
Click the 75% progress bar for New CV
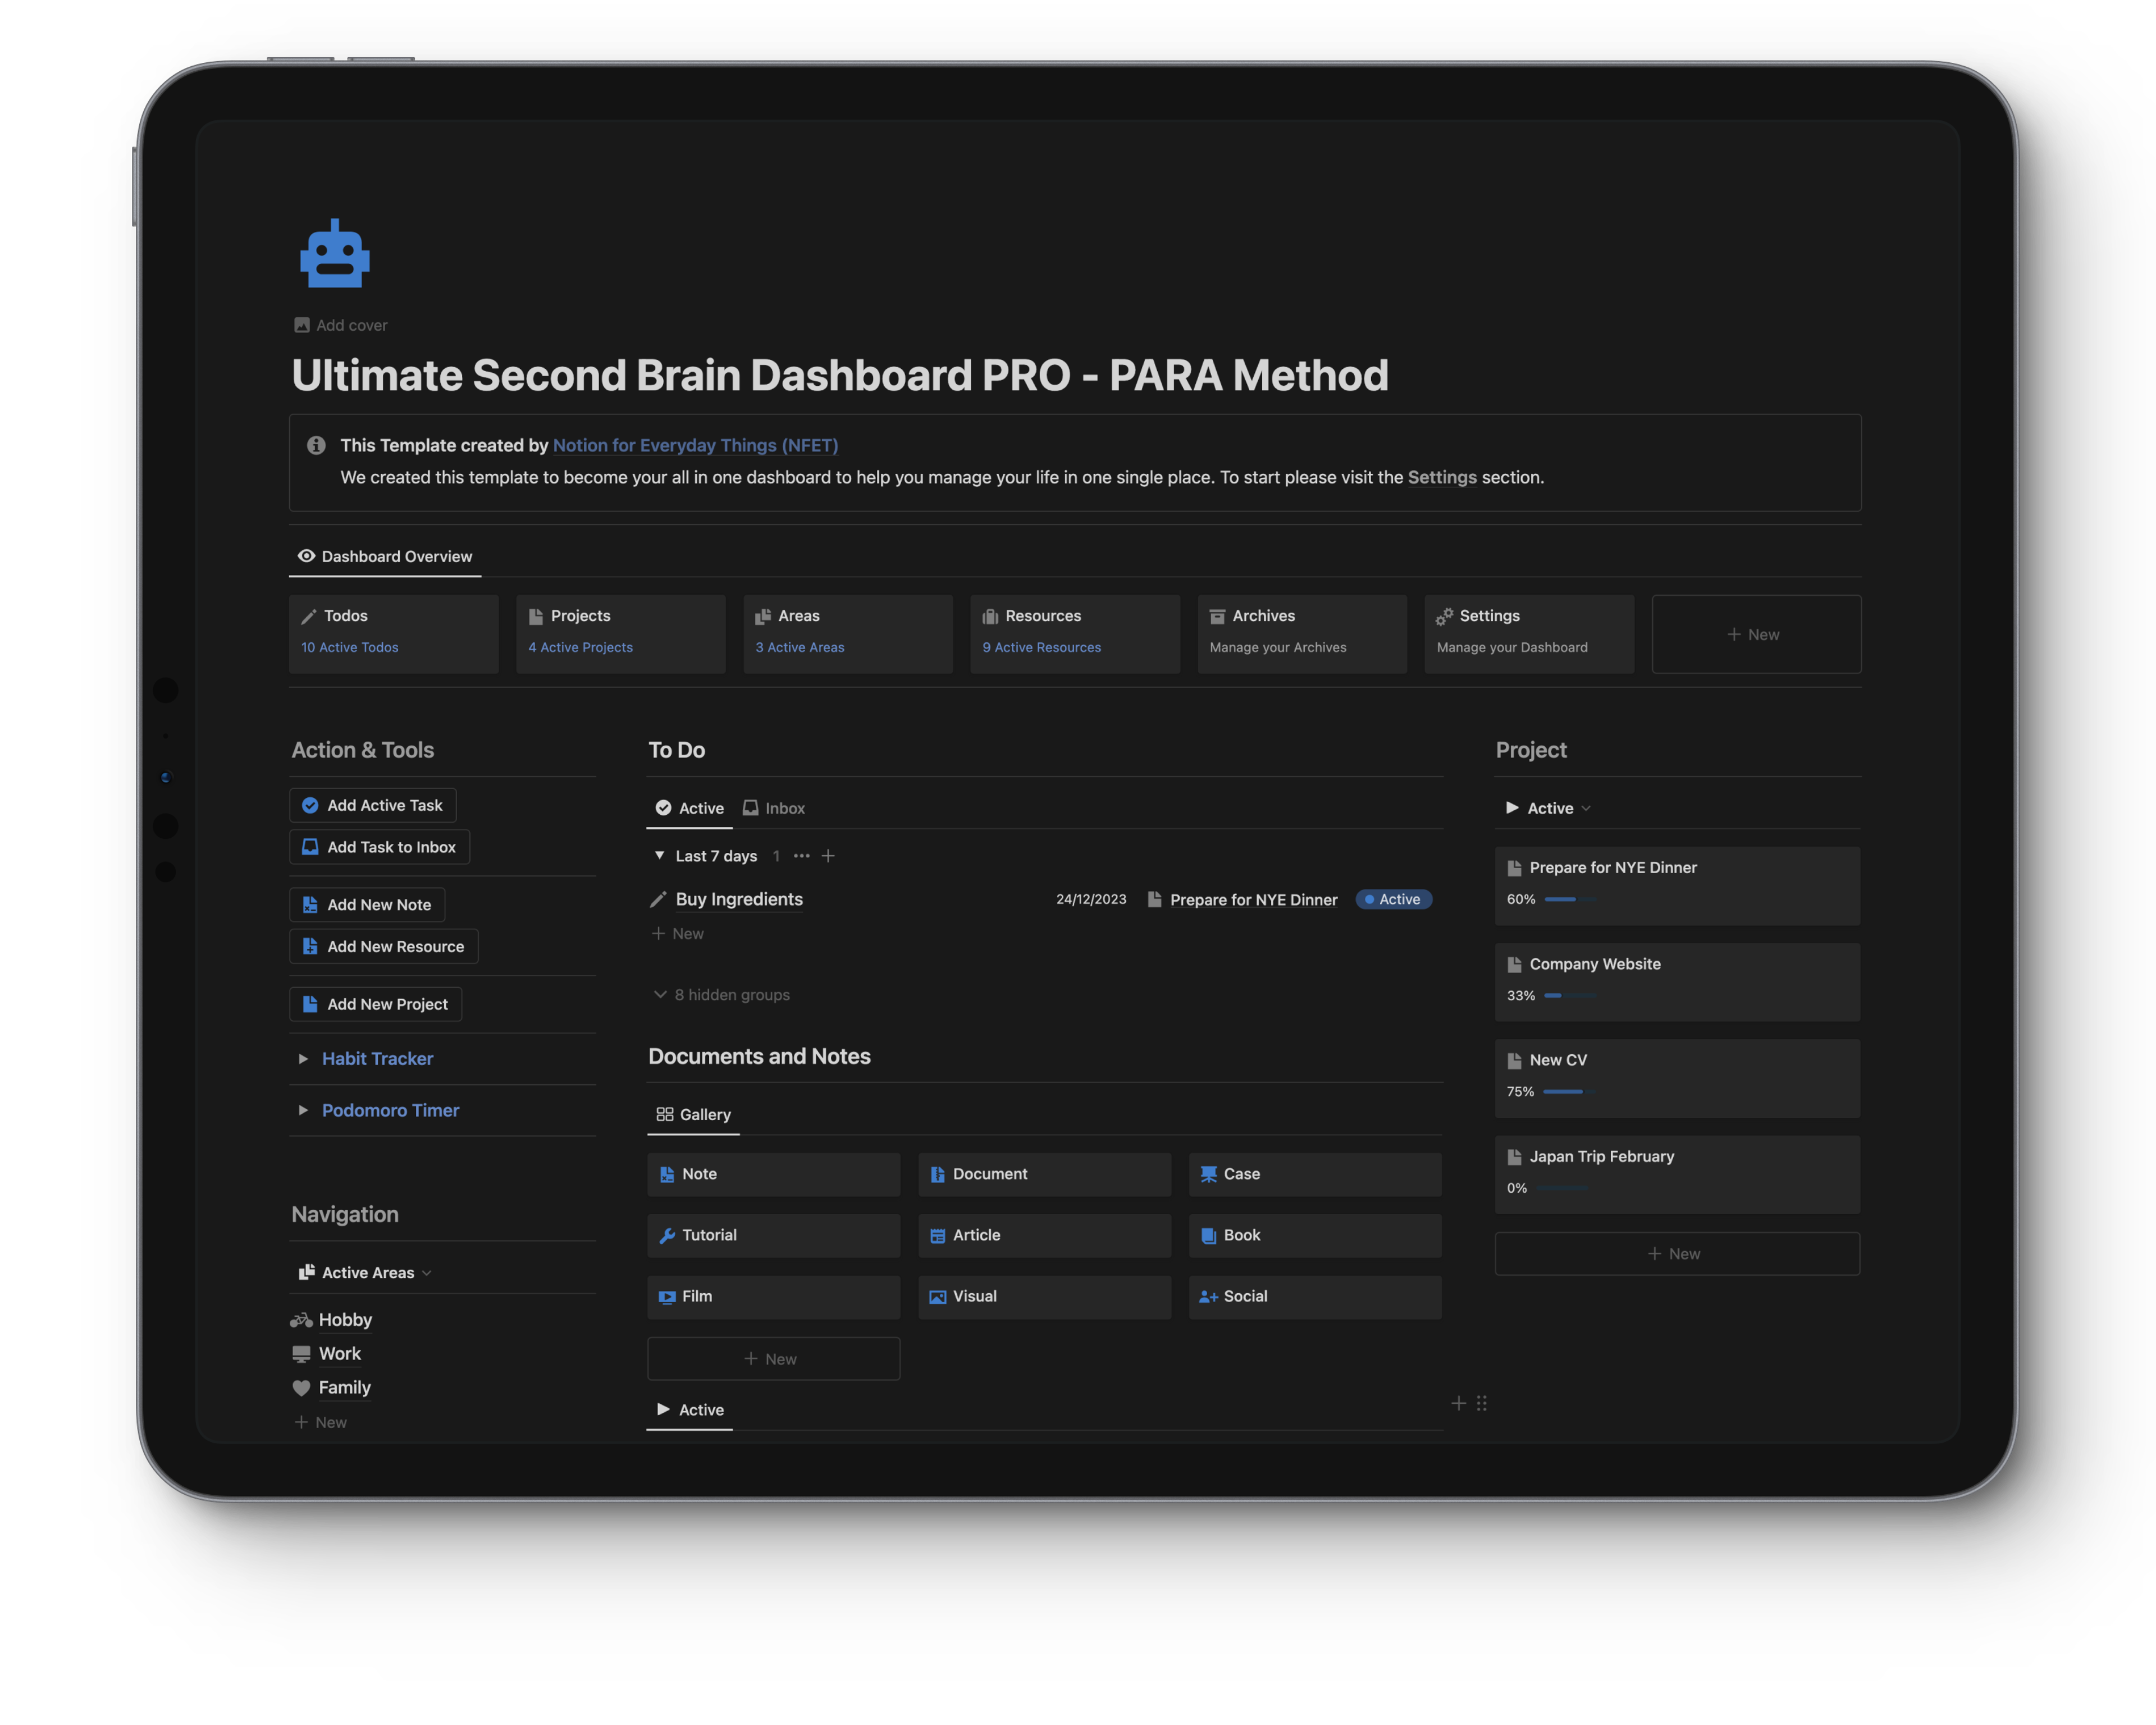click(1569, 1092)
